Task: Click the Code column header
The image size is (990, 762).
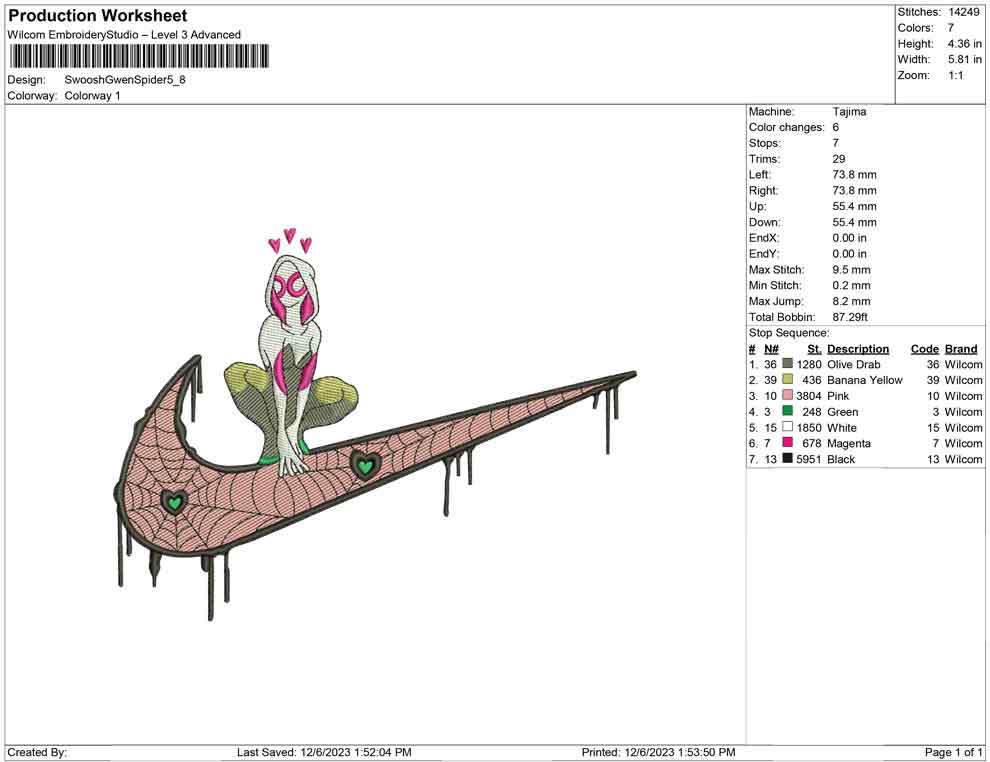Action: (924, 348)
